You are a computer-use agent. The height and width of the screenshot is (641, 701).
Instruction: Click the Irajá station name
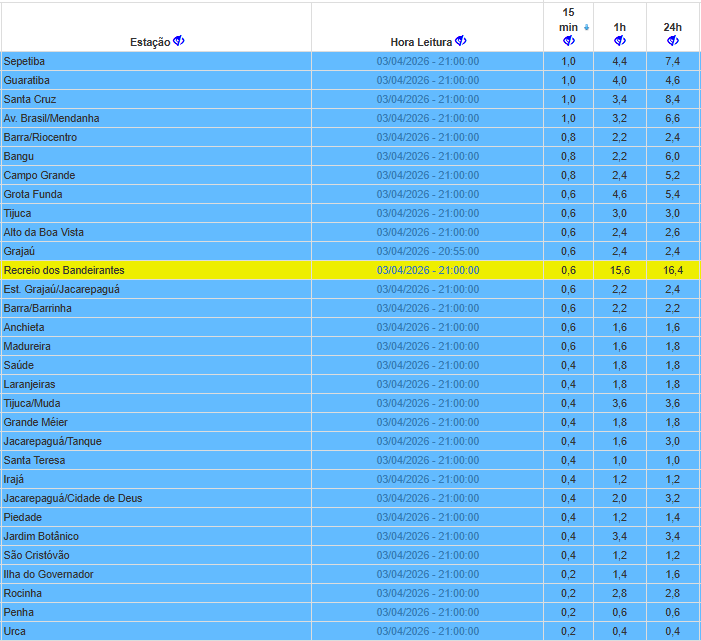14,479
